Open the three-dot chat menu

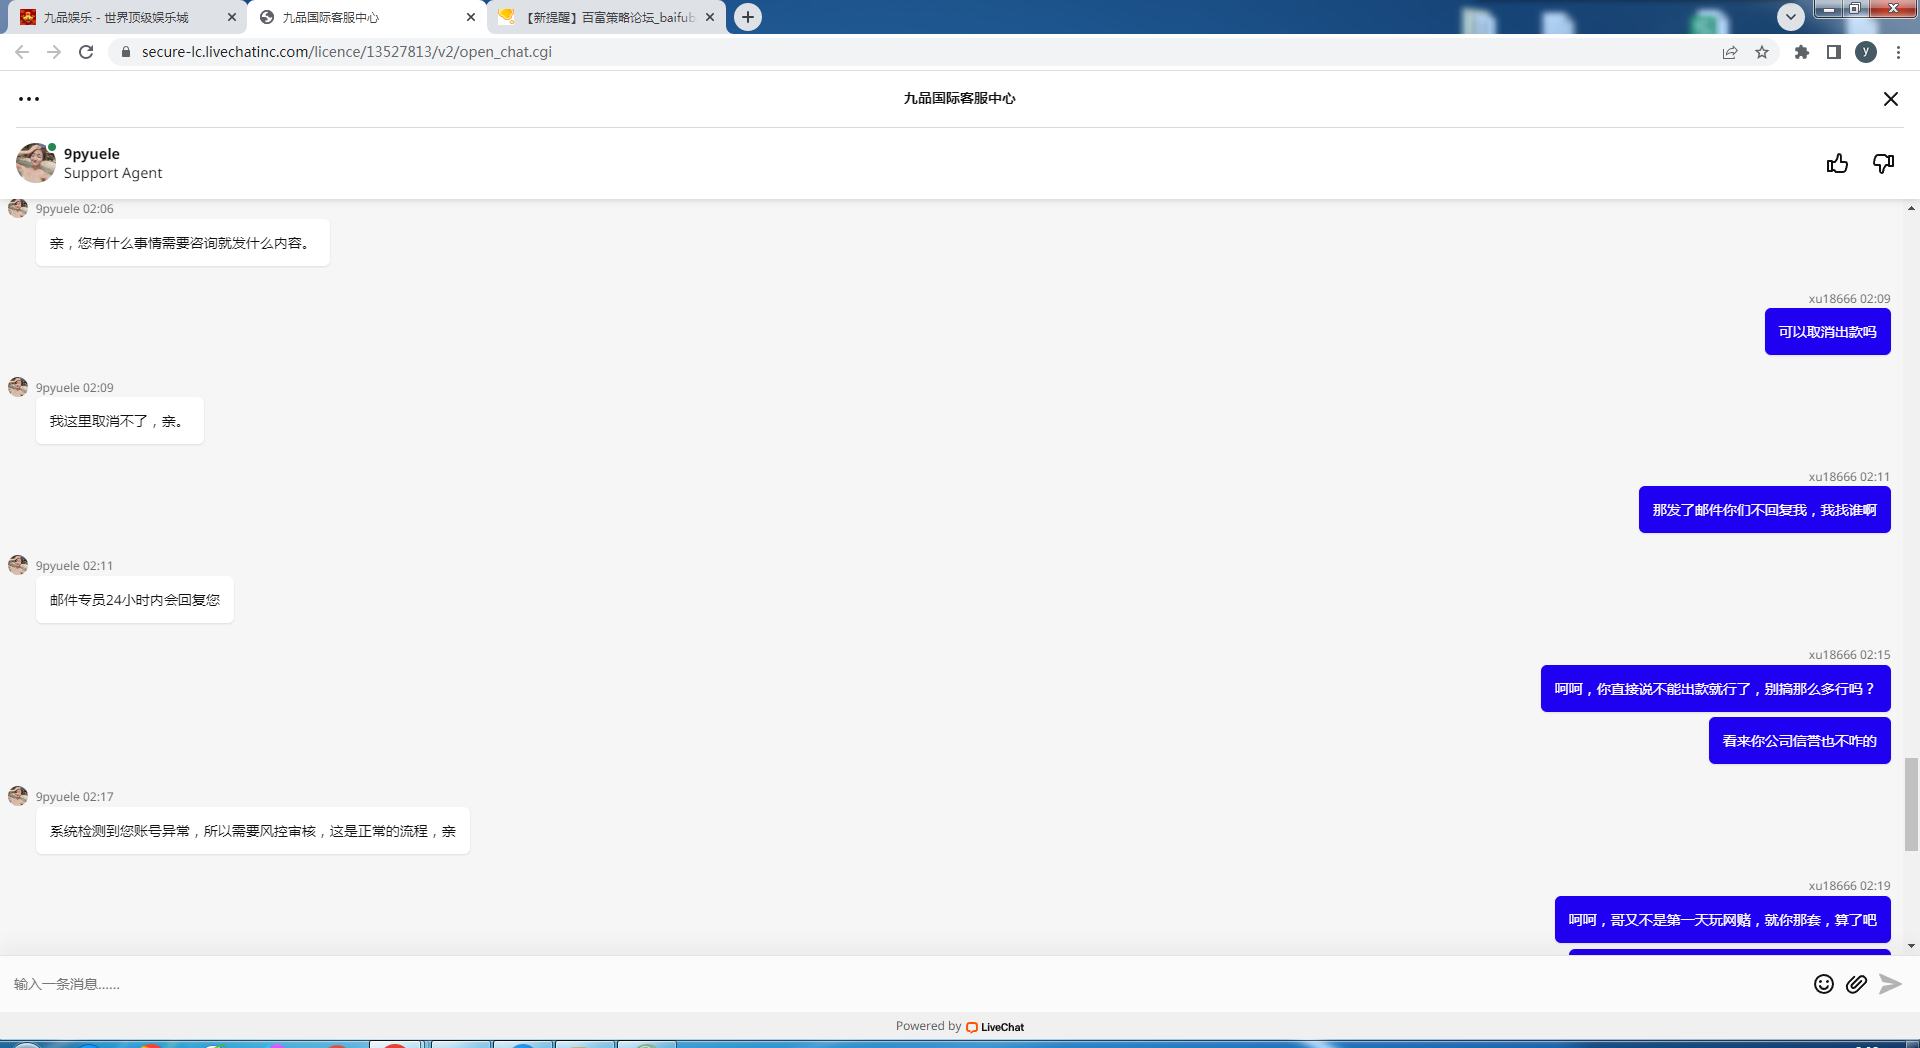[x=29, y=99]
